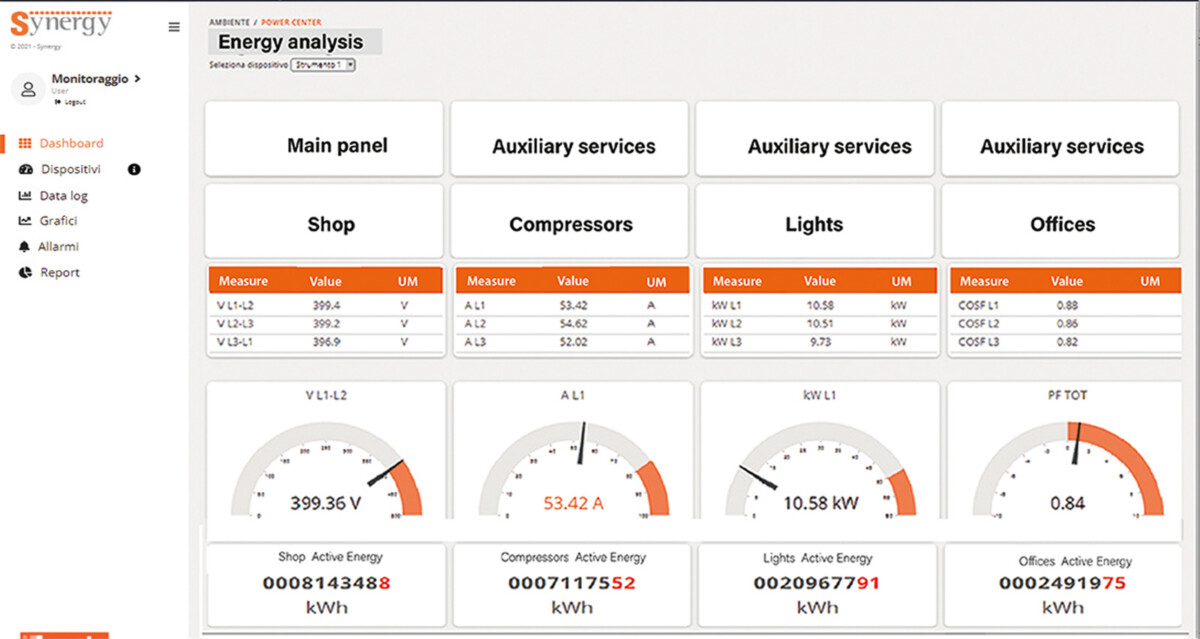Open Grafici from the sidebar menu
The width and height of the screenshot is (1200, 639).
pos(58,221)
